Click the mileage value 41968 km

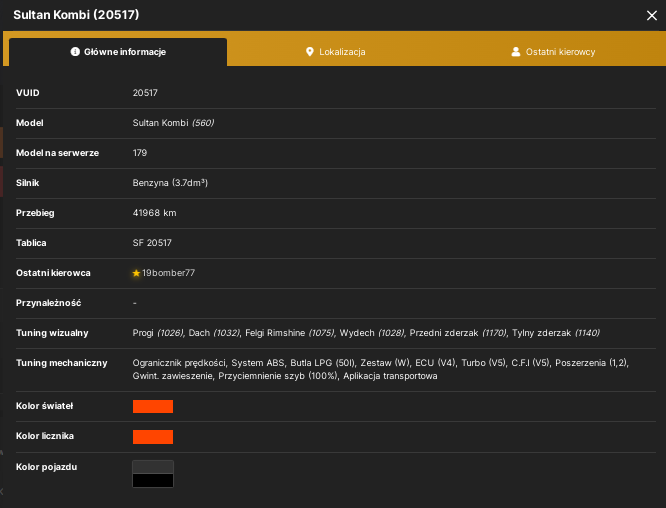pyautogui.click(x=155, y=213)
